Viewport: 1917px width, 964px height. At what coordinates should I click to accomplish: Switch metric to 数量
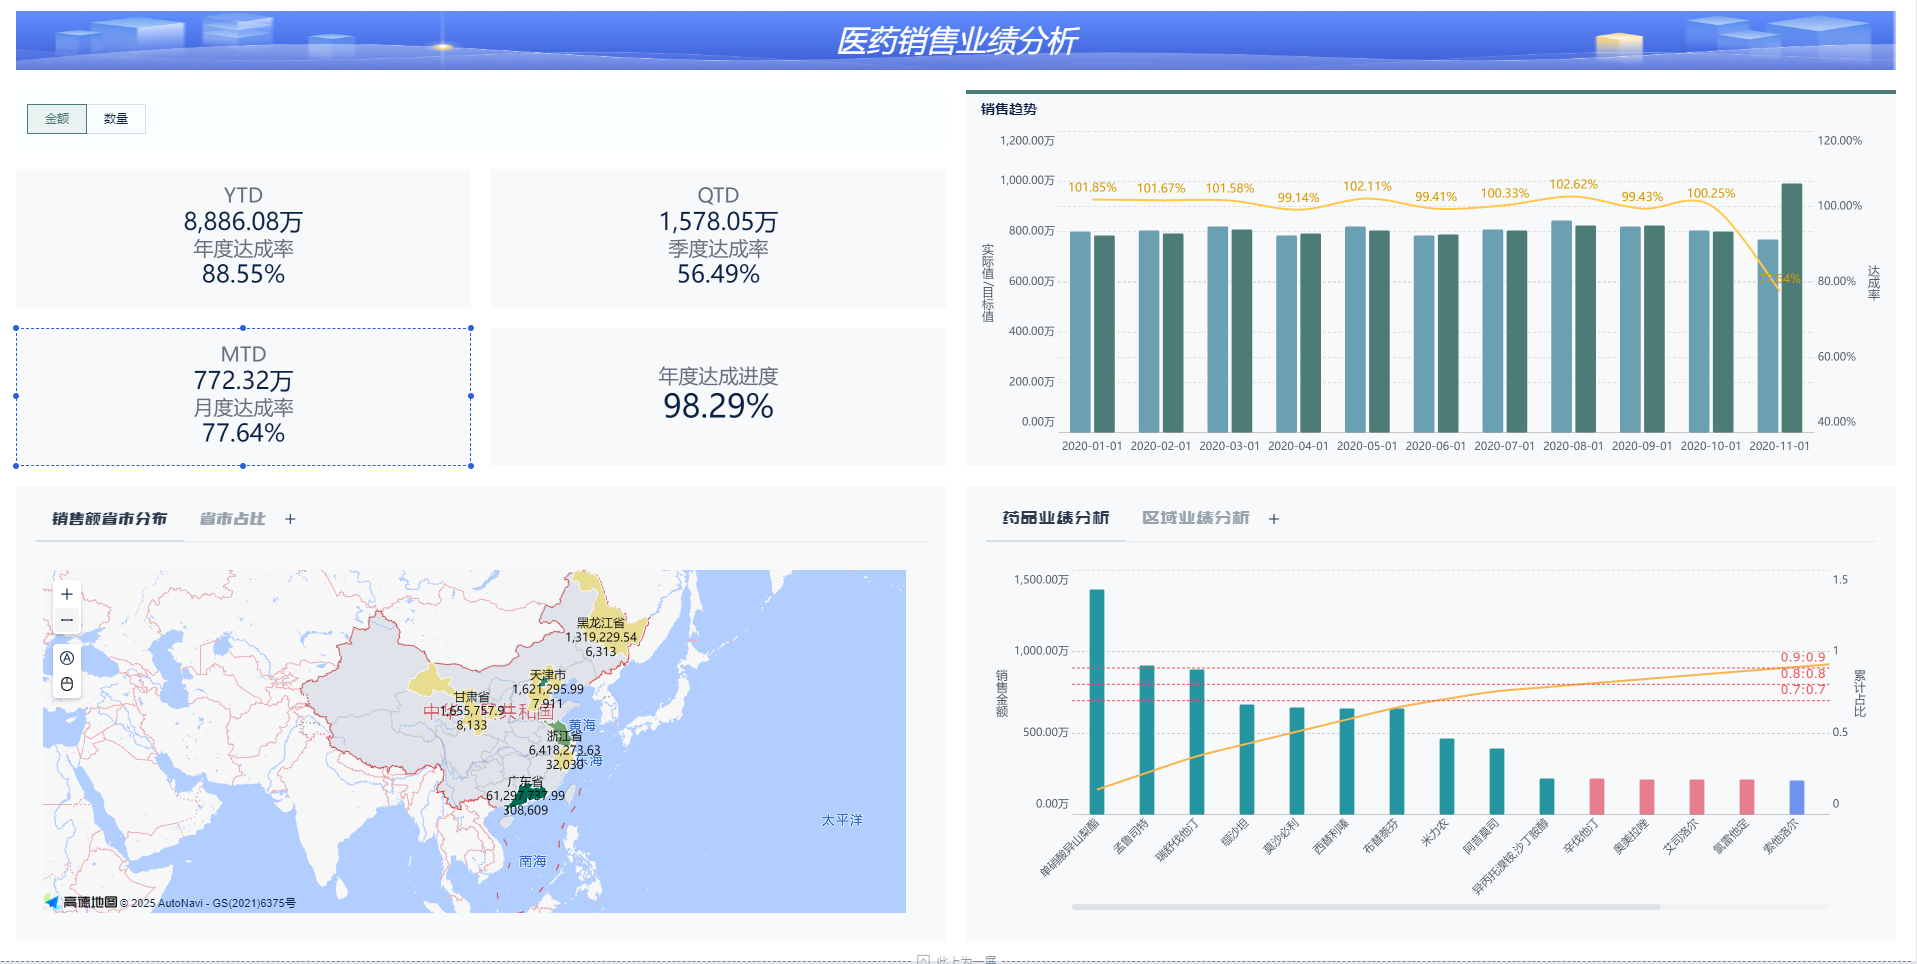click(116, 119)
